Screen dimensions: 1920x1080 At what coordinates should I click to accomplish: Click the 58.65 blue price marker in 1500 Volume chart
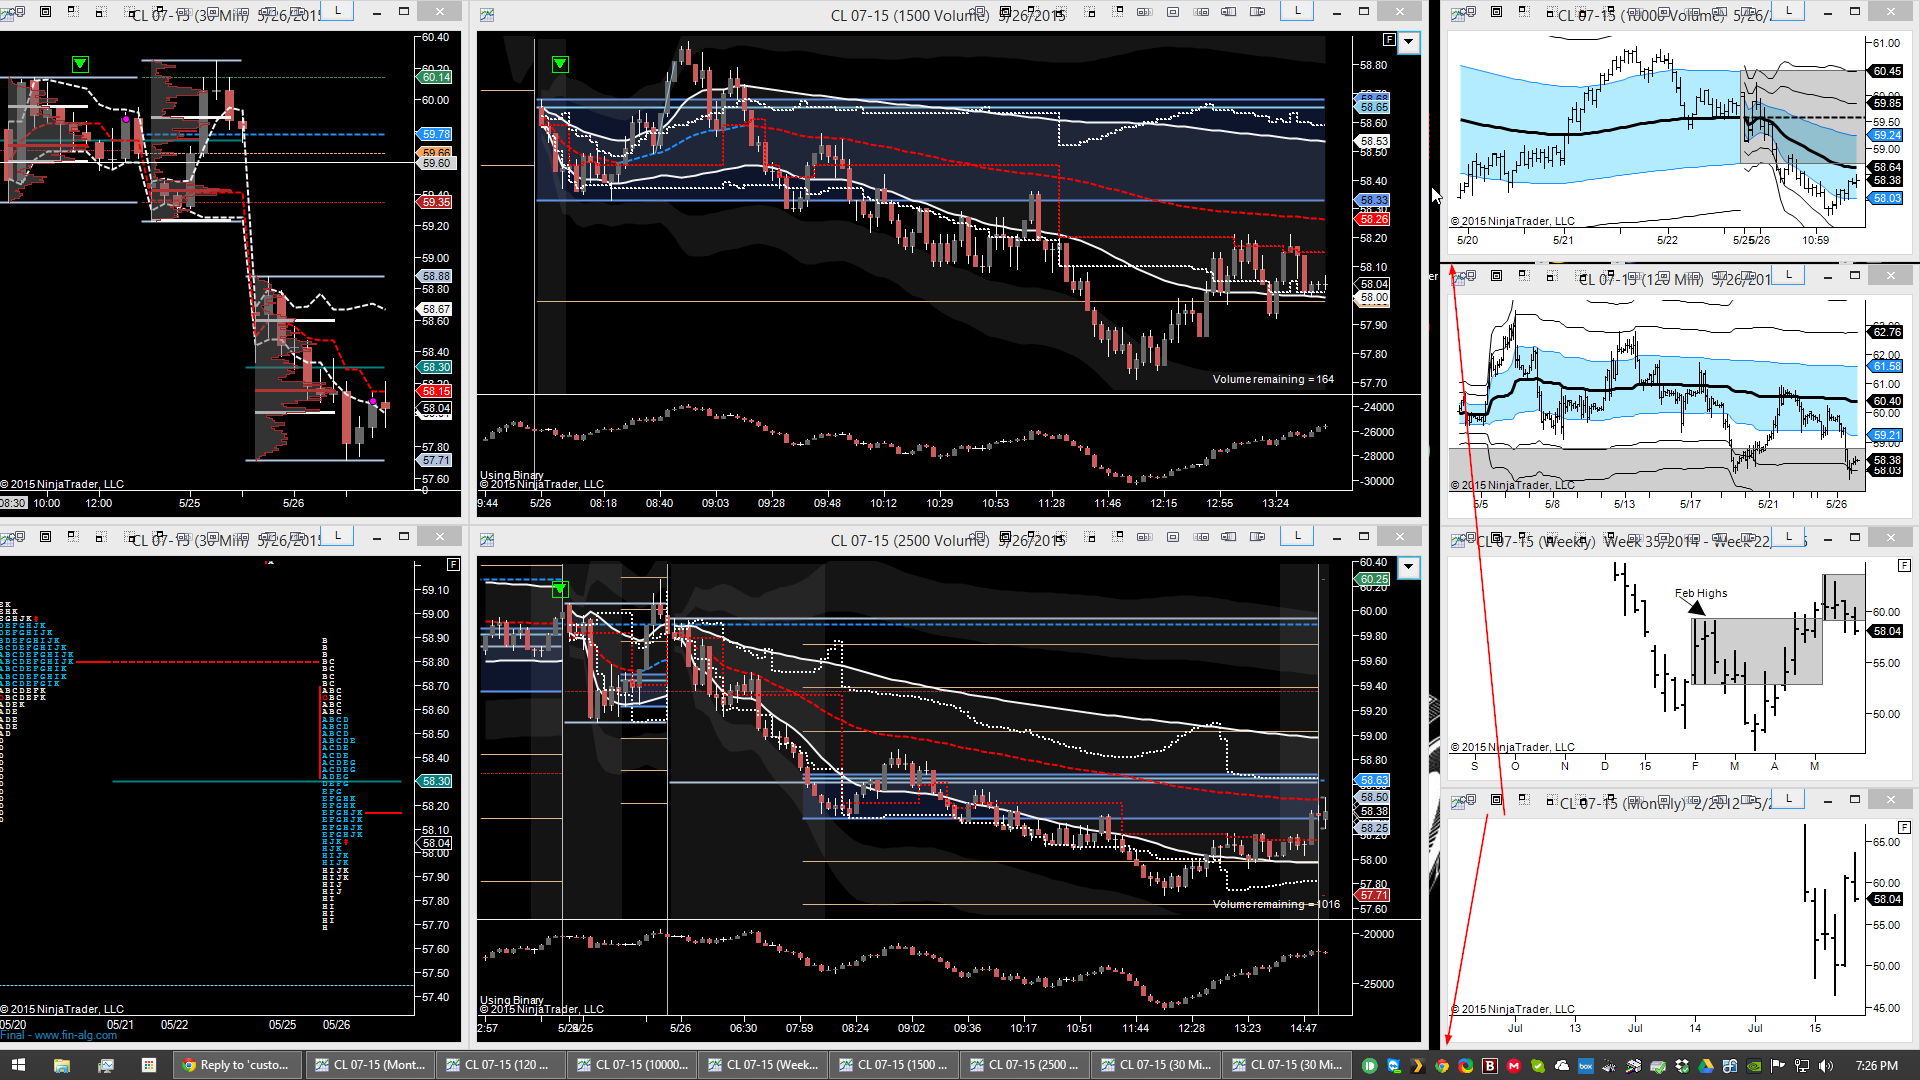1374,107
